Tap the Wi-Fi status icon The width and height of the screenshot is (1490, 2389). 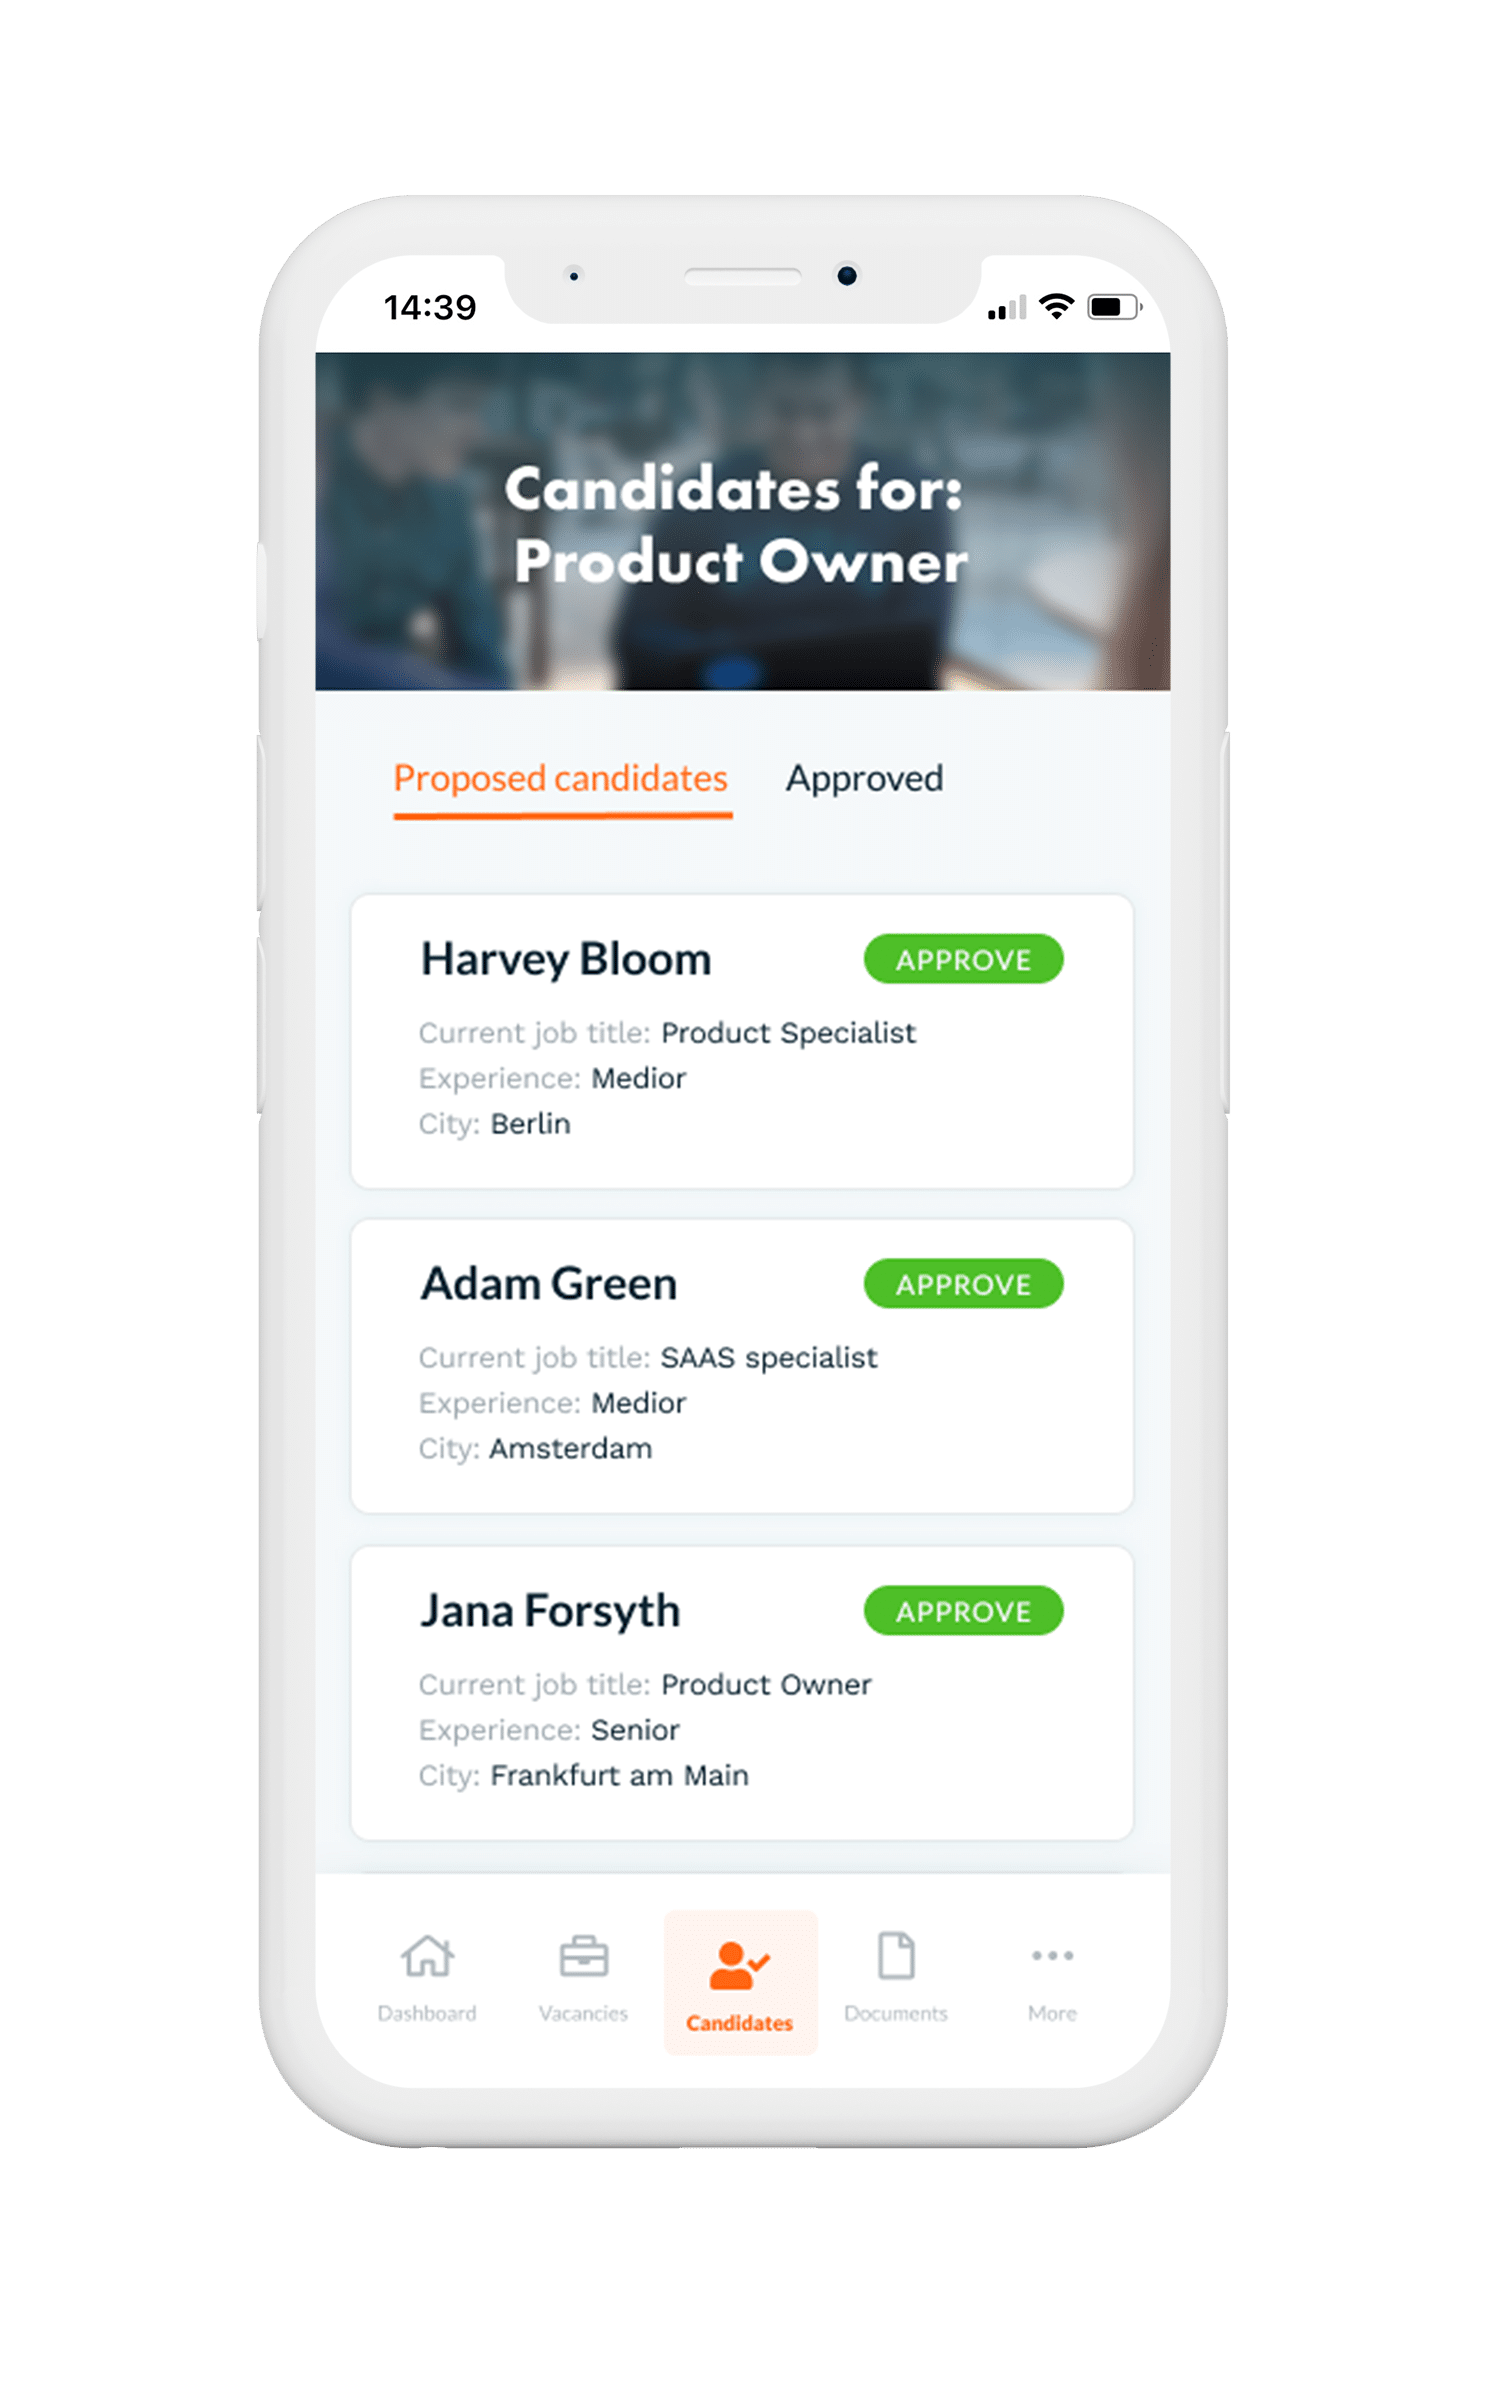coord(1056,306)
